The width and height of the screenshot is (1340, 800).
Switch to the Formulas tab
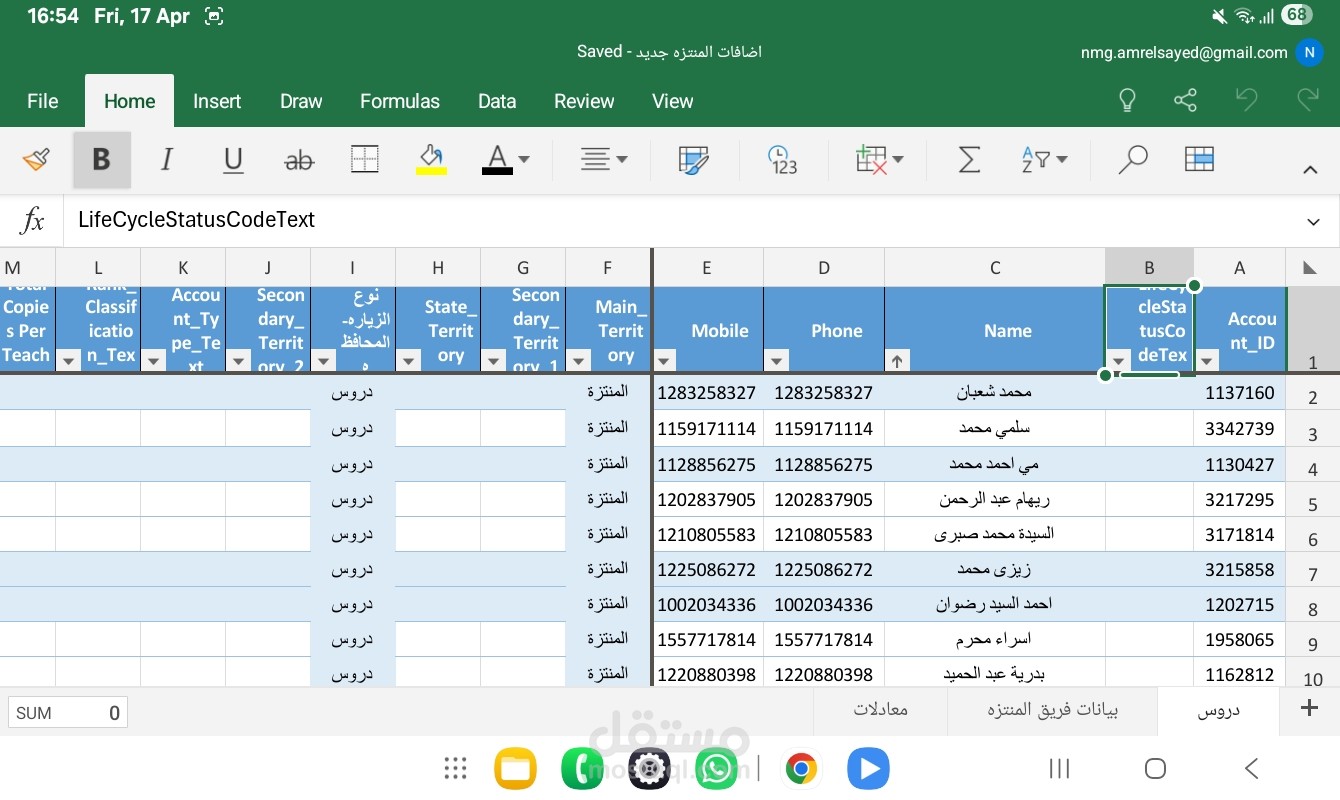pos(400,101)
